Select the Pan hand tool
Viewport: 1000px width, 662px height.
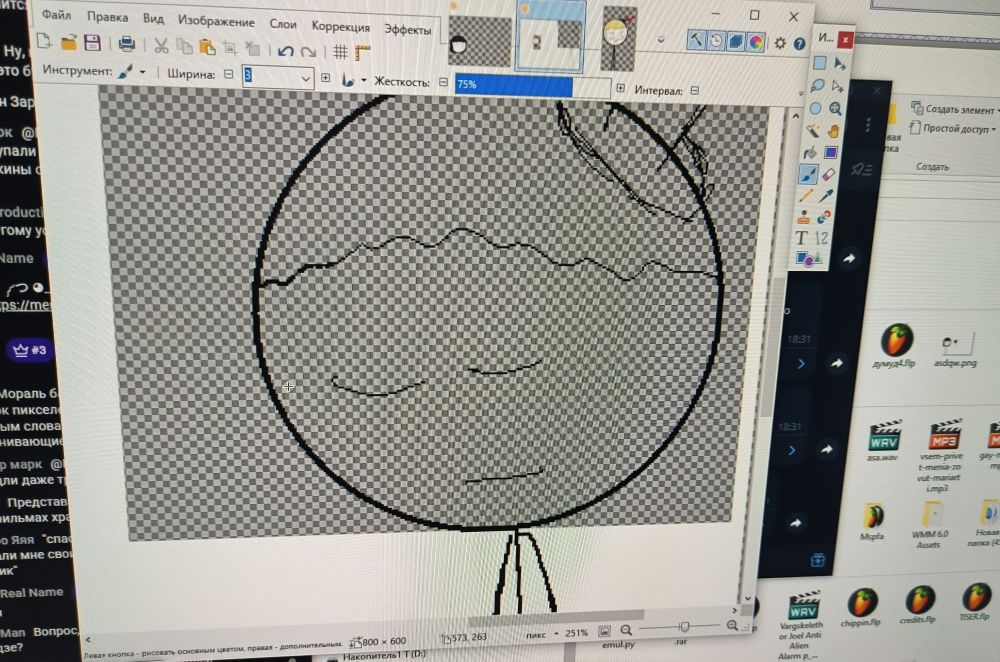tap(833, 131)
